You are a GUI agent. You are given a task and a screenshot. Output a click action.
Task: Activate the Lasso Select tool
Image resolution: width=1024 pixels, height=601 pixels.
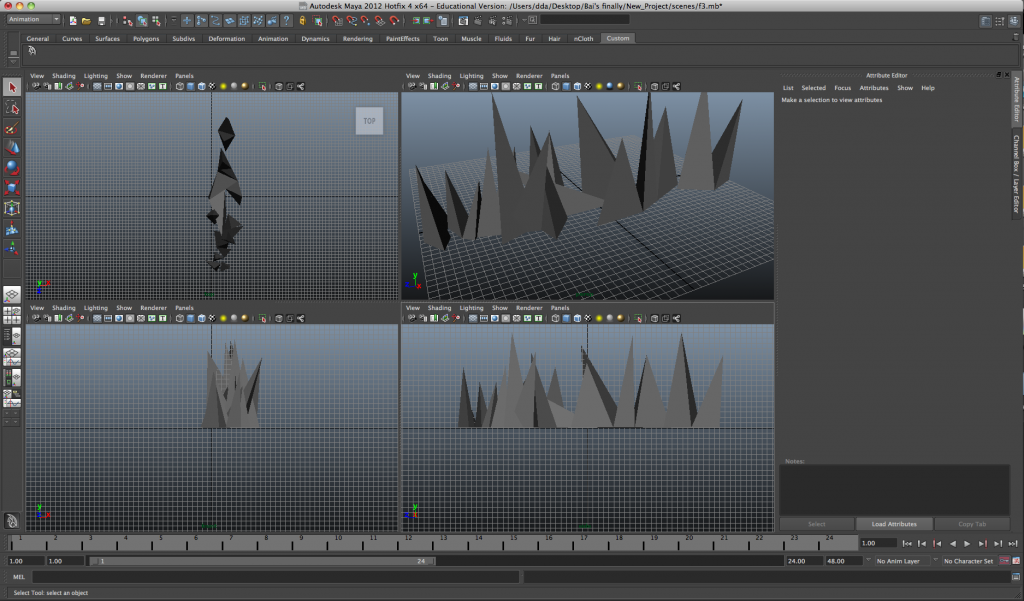[x=12, y=108]
